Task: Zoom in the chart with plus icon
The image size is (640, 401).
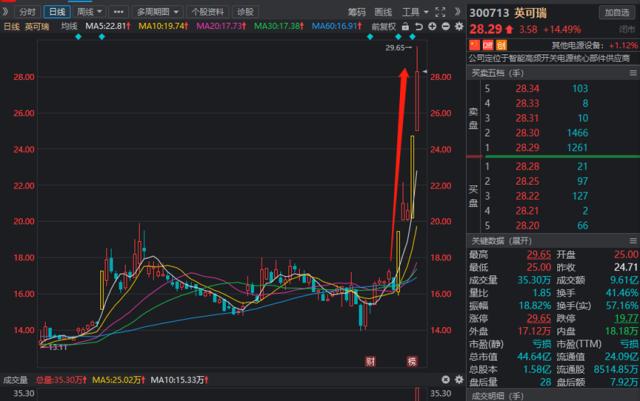Action: pyautogui.click(x=431, y=26)
